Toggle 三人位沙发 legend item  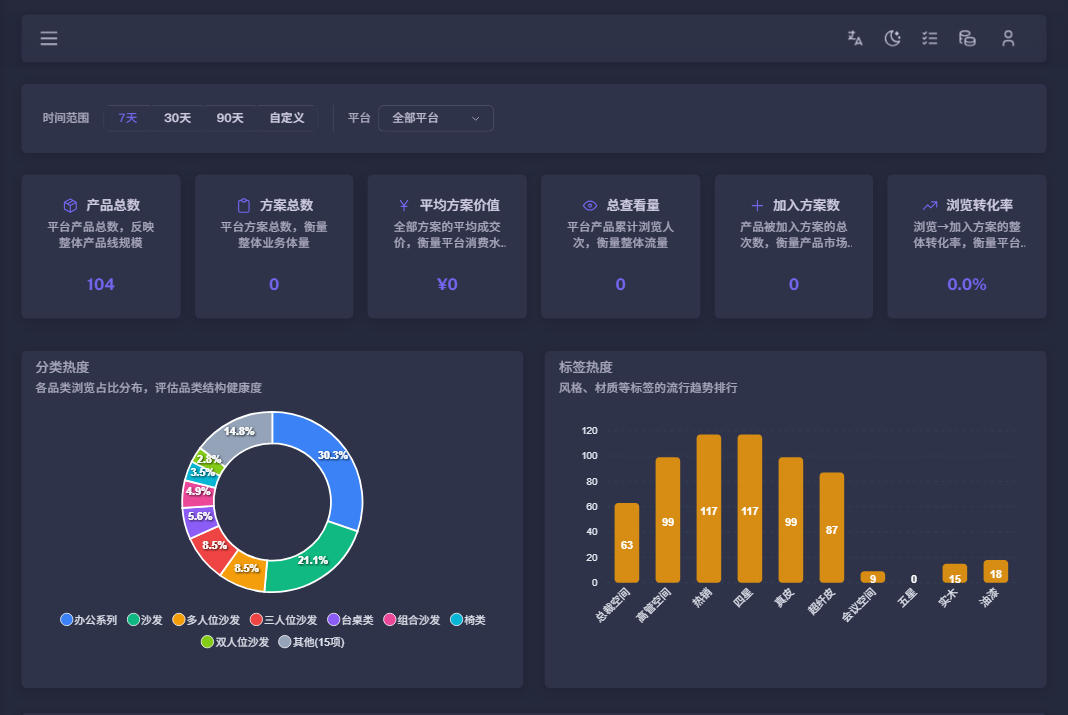[284, 620]
